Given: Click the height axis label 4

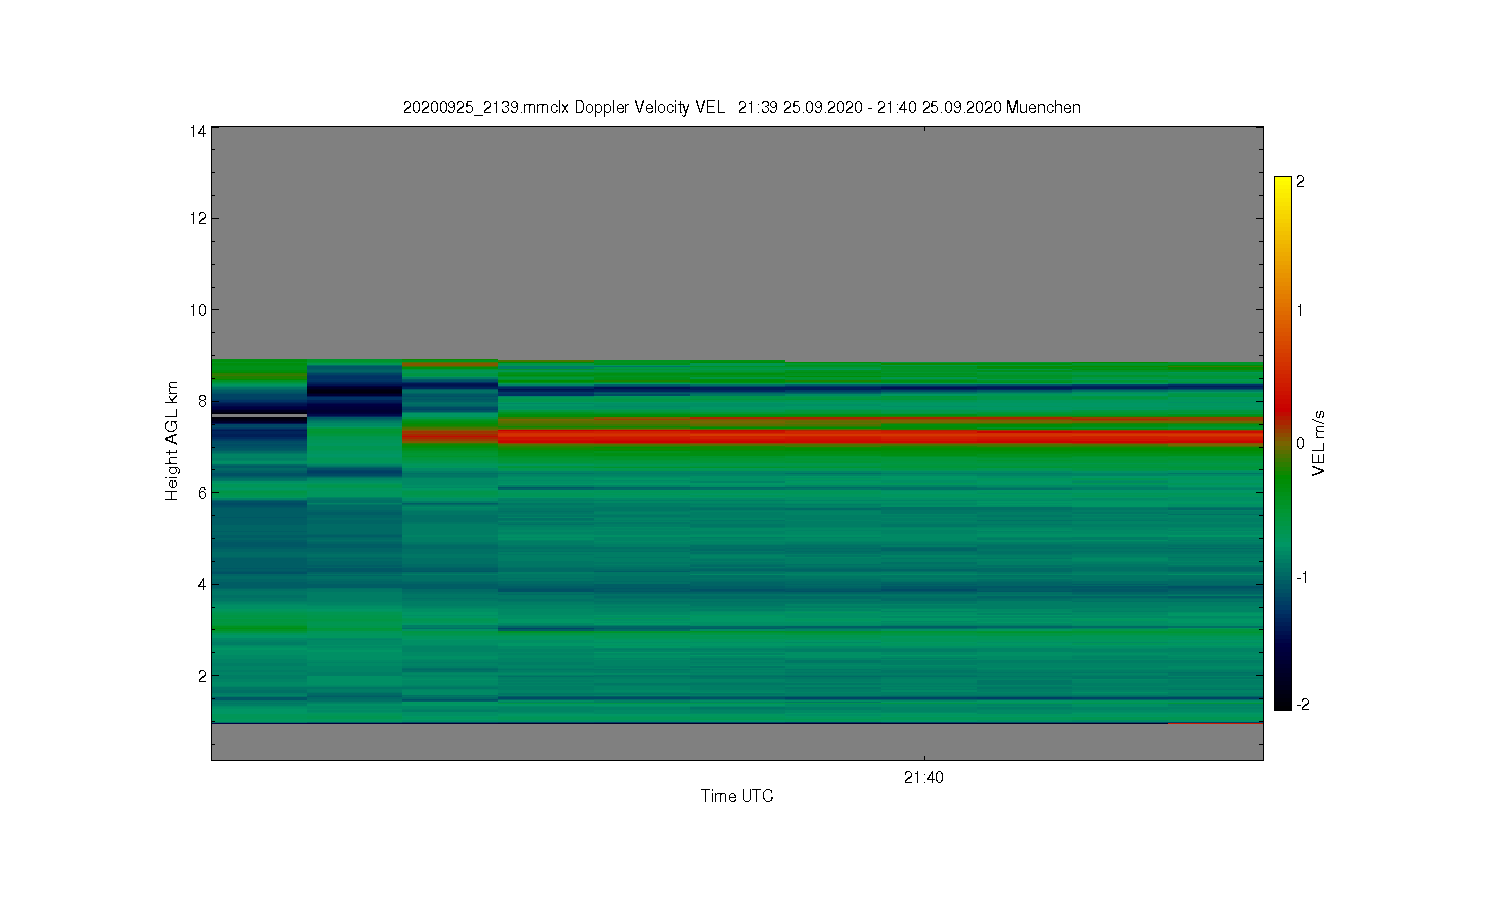Looking at the screenshot, I should coord(202,584).
